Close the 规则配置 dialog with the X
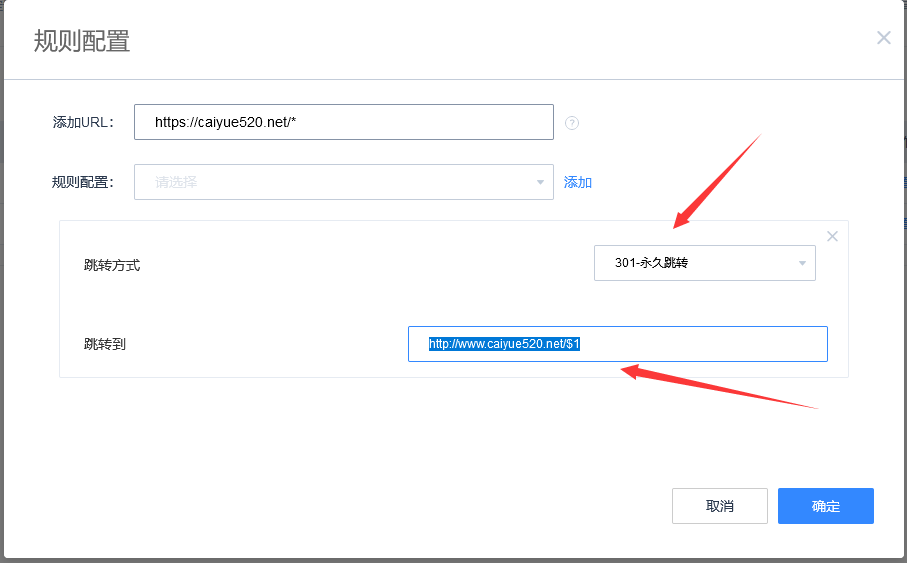The width and height of the screenshot is (907, 563). point(883,38)
